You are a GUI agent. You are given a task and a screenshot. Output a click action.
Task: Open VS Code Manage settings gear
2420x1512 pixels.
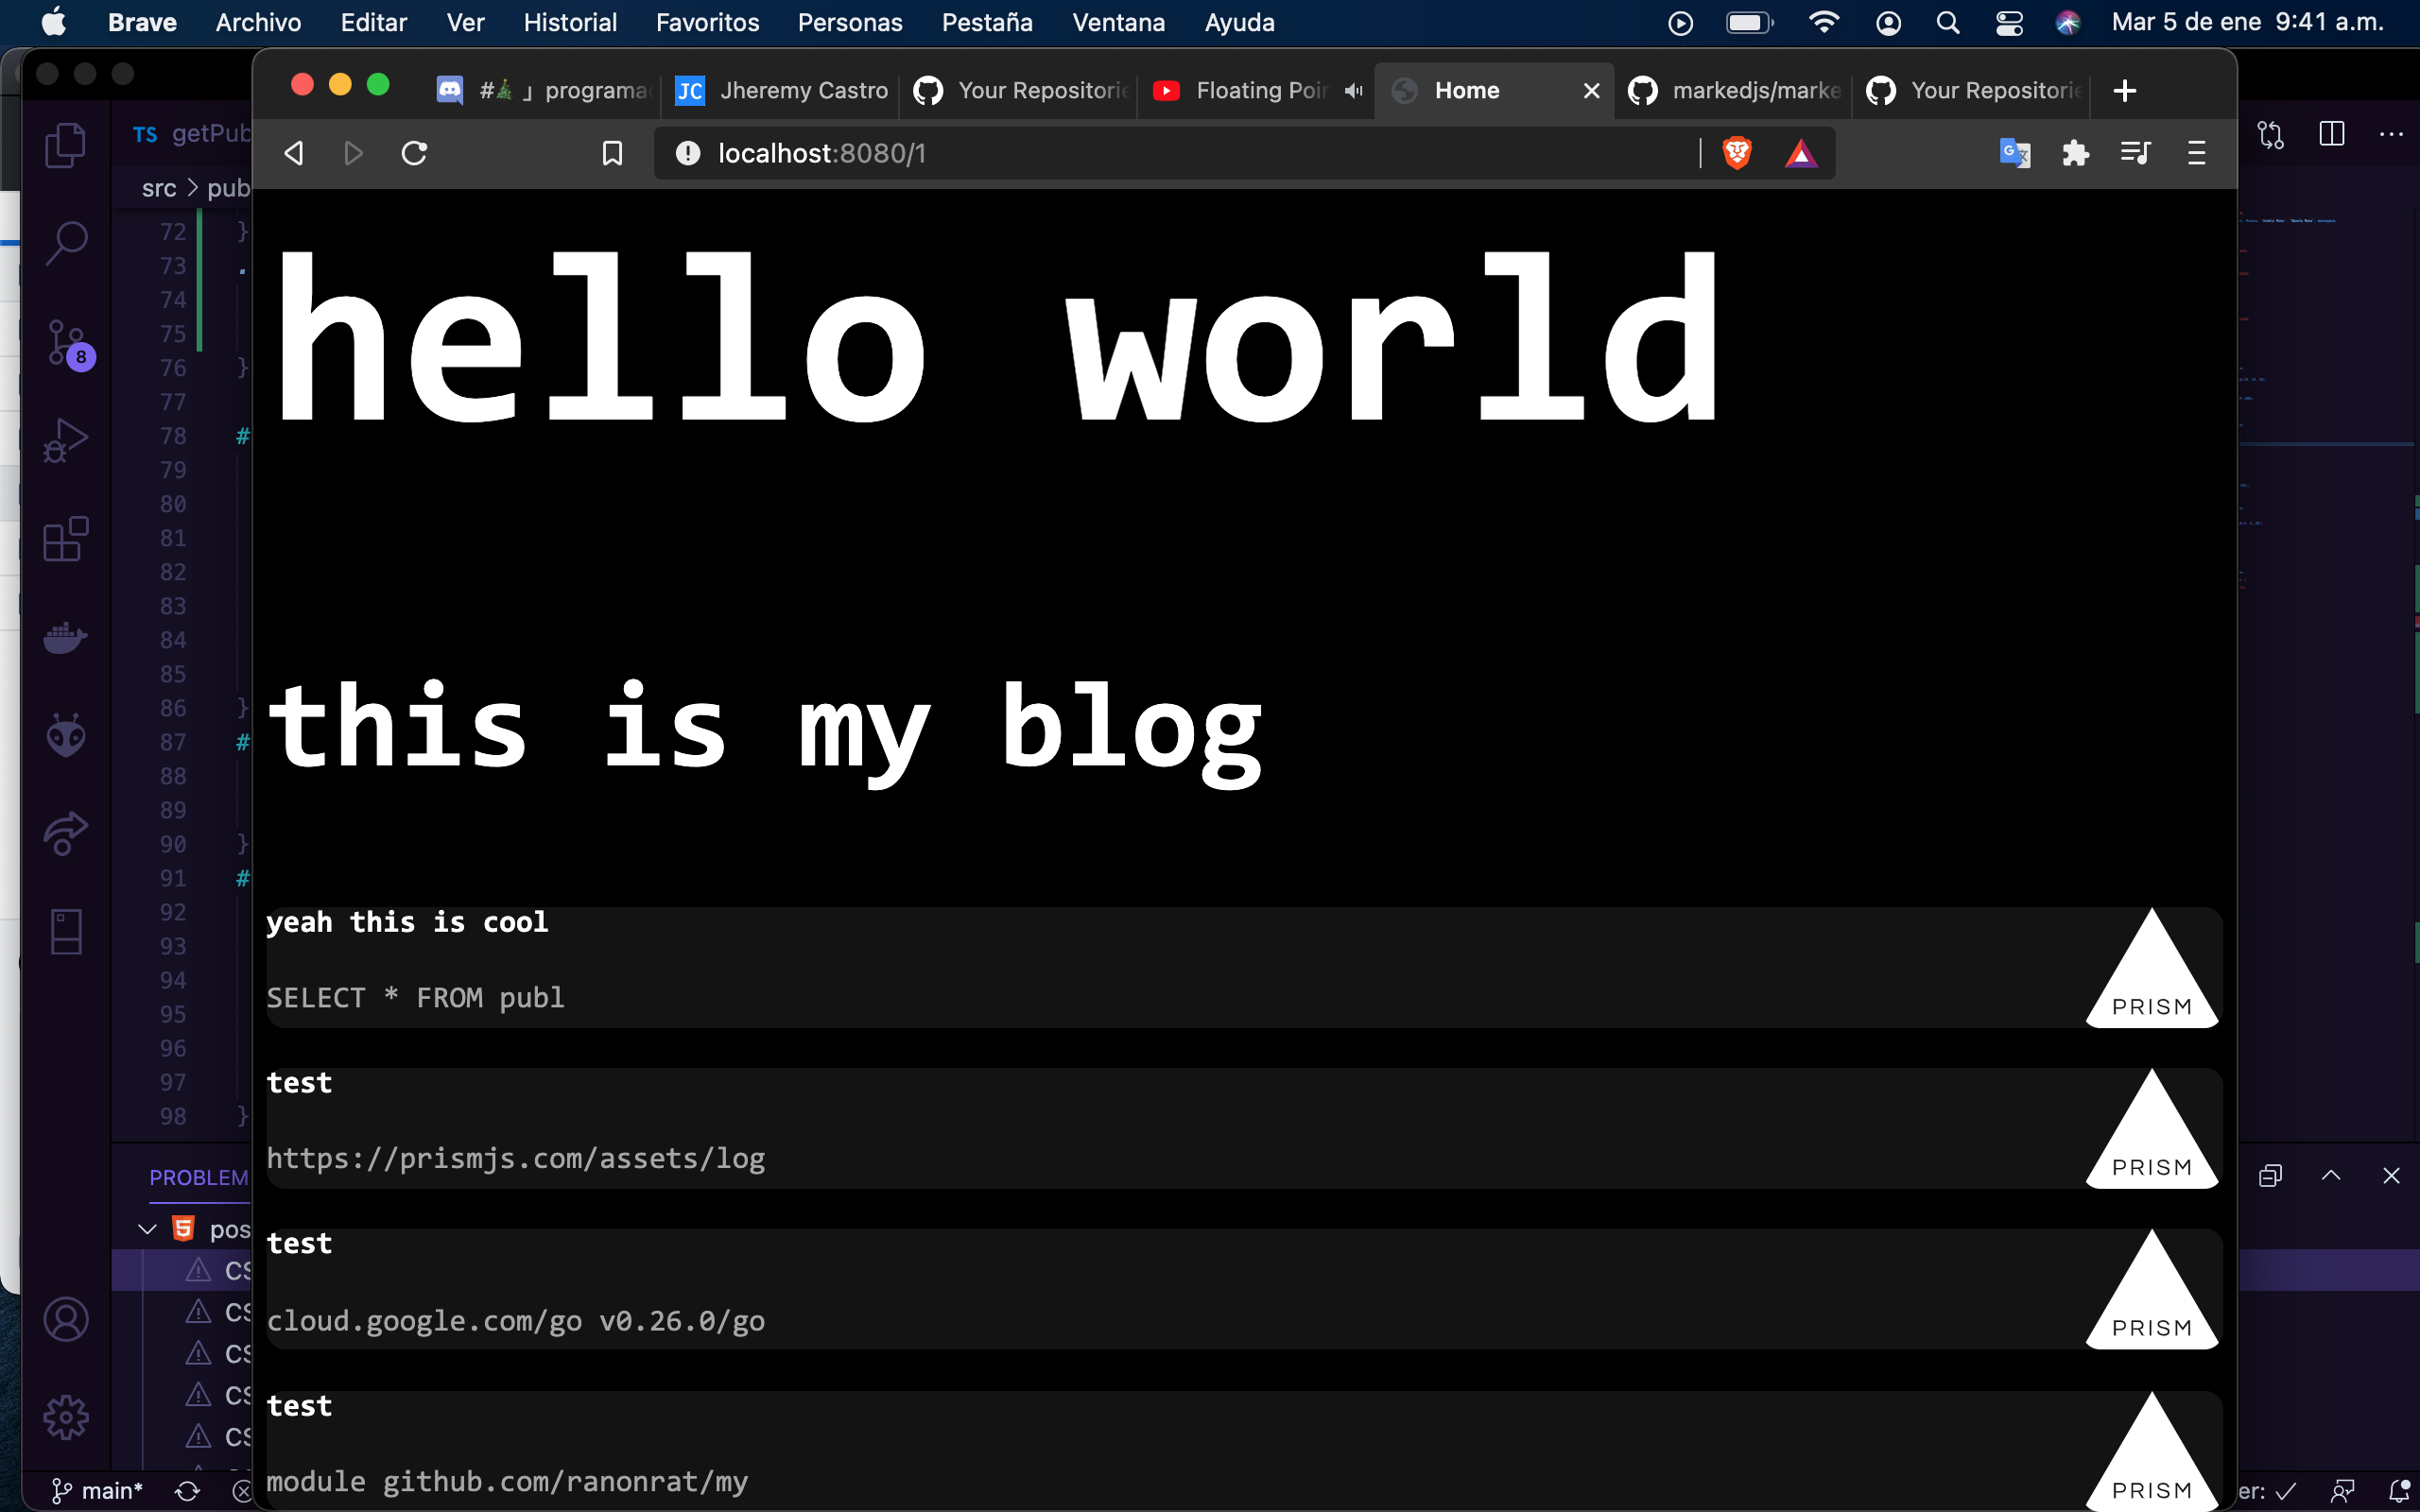(x=66, y=1417)
